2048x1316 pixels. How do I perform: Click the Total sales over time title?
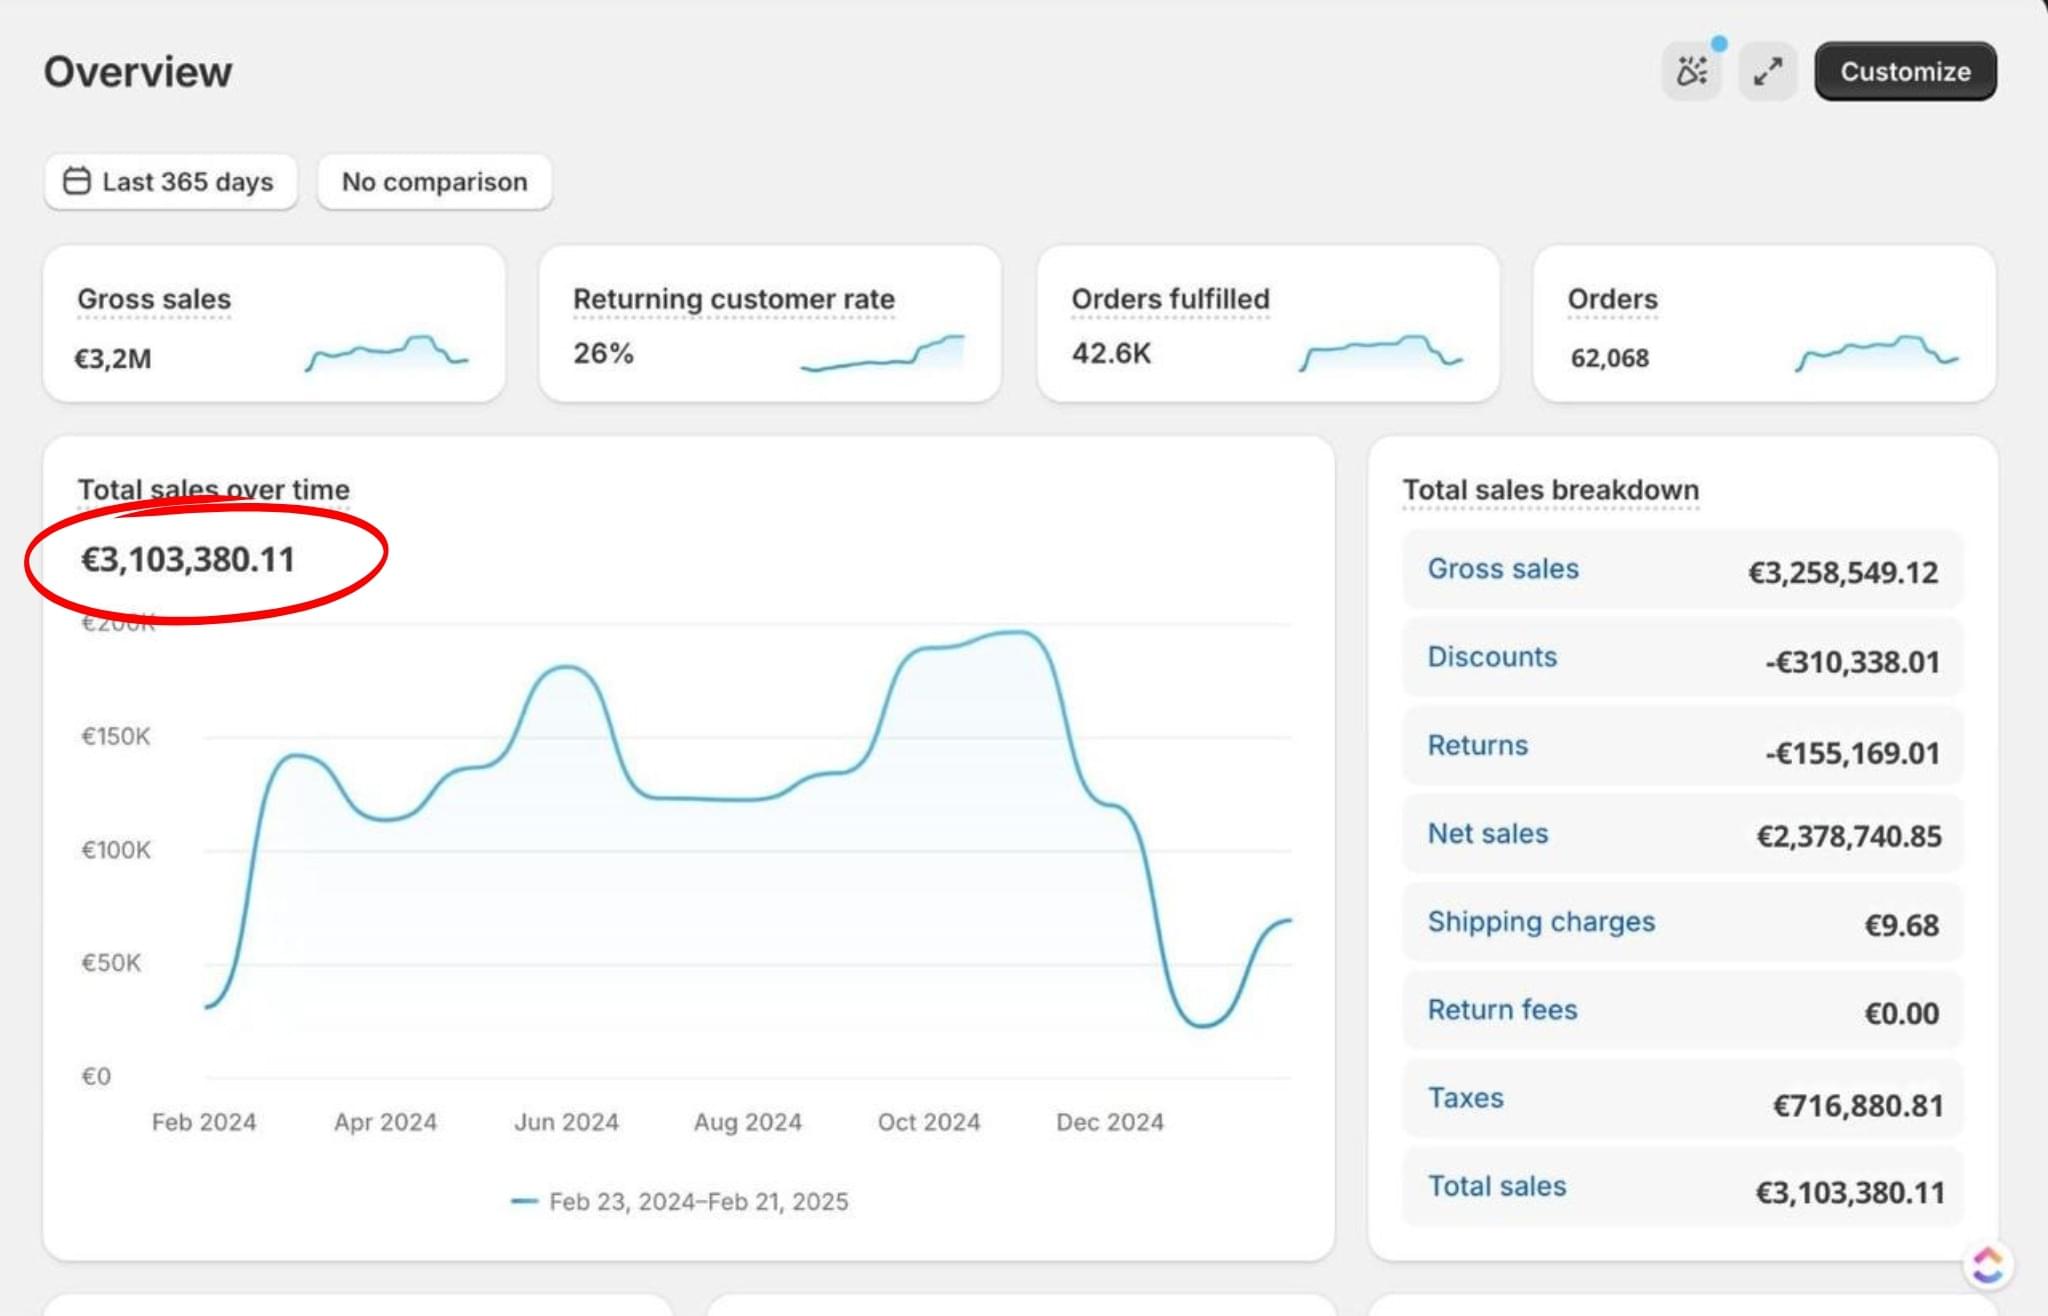click(213, 489)
